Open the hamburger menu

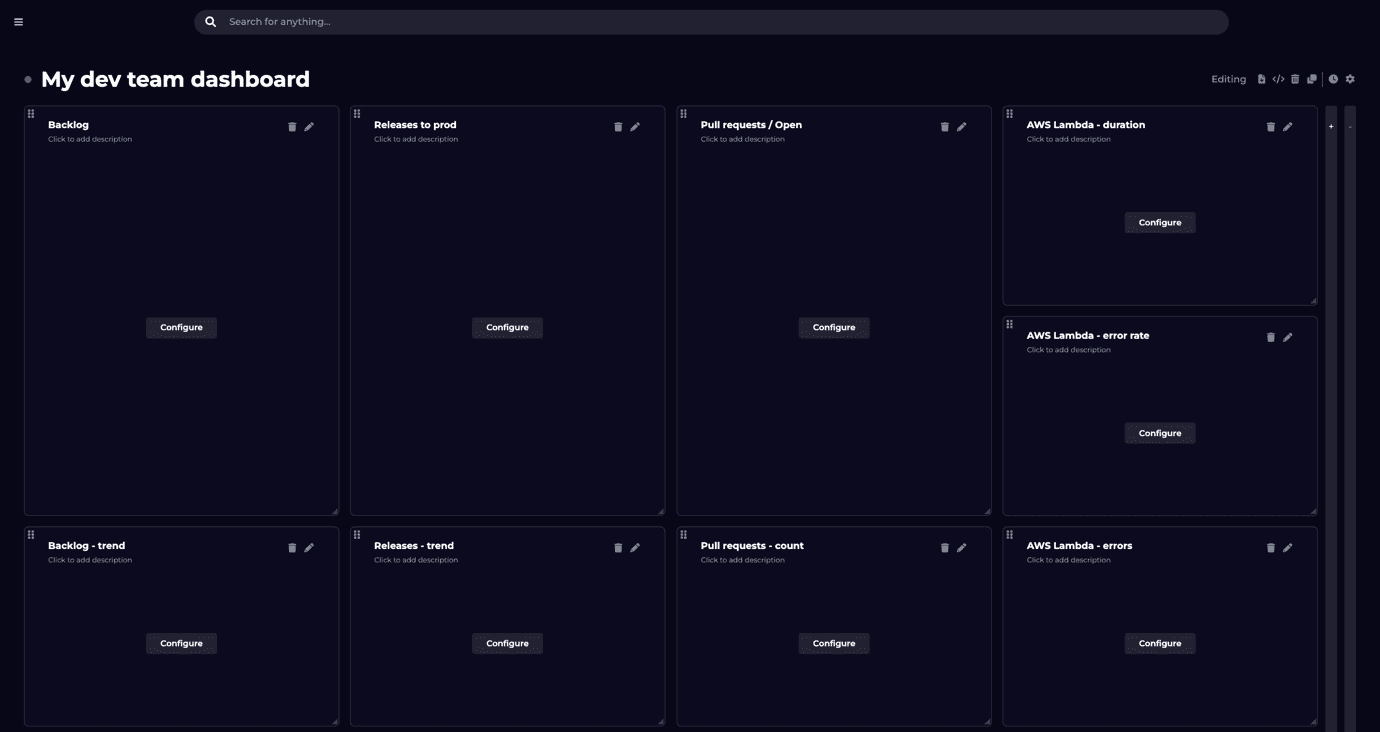click(18, 22)
